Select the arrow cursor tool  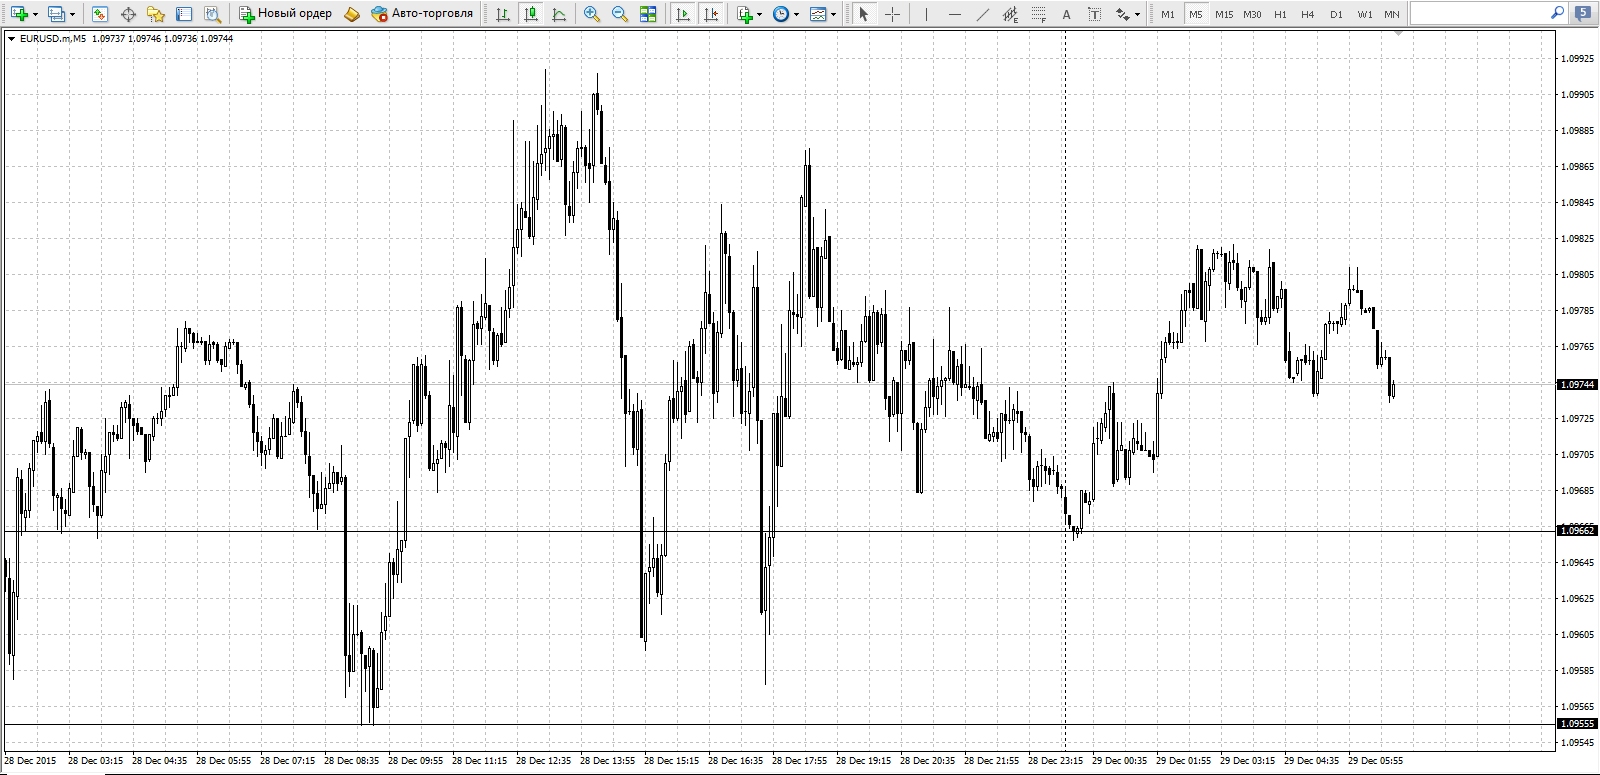pos(864,14)
